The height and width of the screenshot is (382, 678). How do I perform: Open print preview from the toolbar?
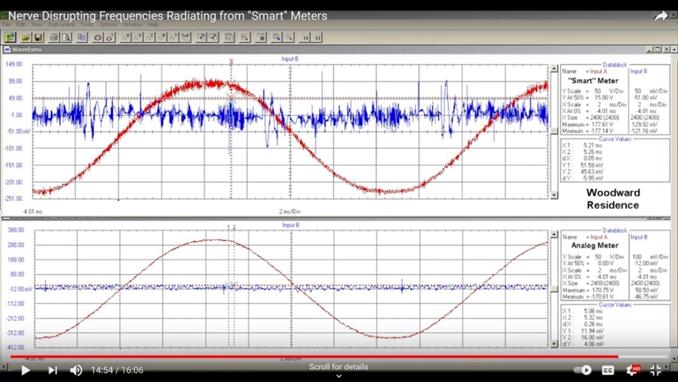pos(66,38)
